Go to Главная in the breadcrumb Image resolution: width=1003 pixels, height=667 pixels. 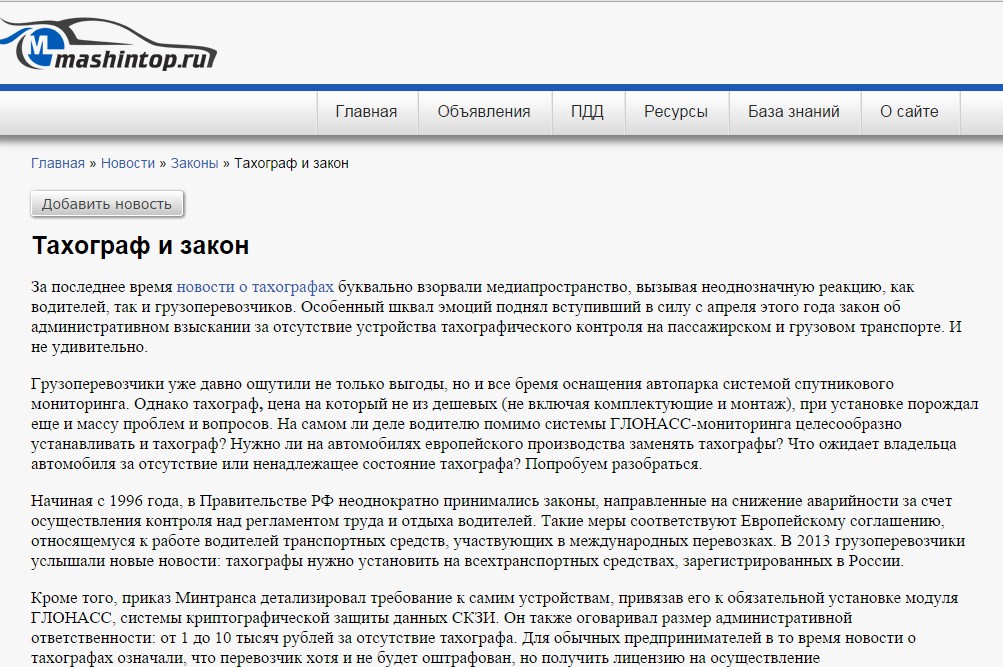point(58,163)
